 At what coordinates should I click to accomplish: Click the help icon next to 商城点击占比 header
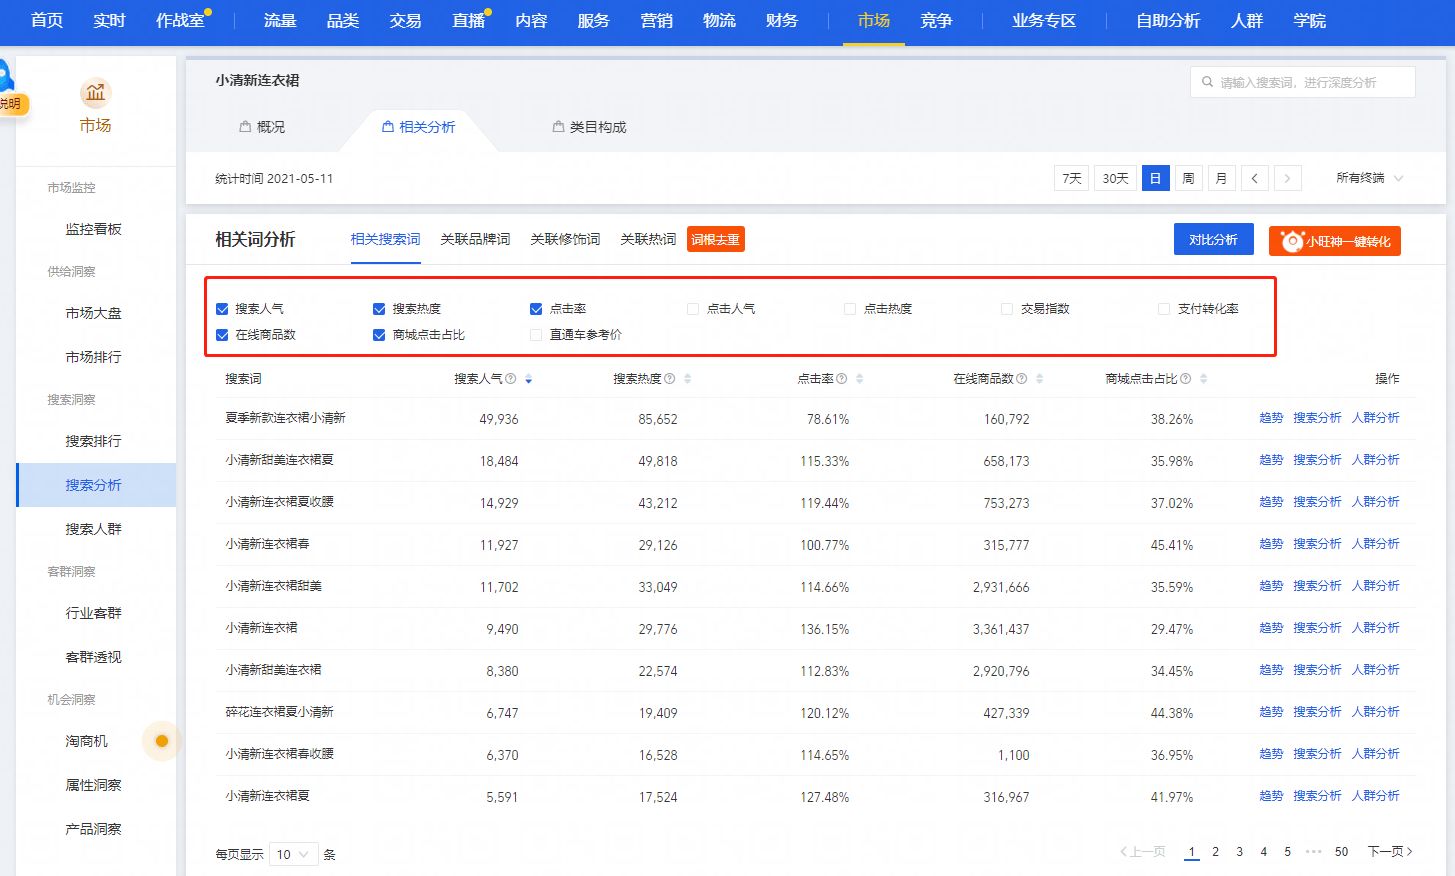(1186, 379)
